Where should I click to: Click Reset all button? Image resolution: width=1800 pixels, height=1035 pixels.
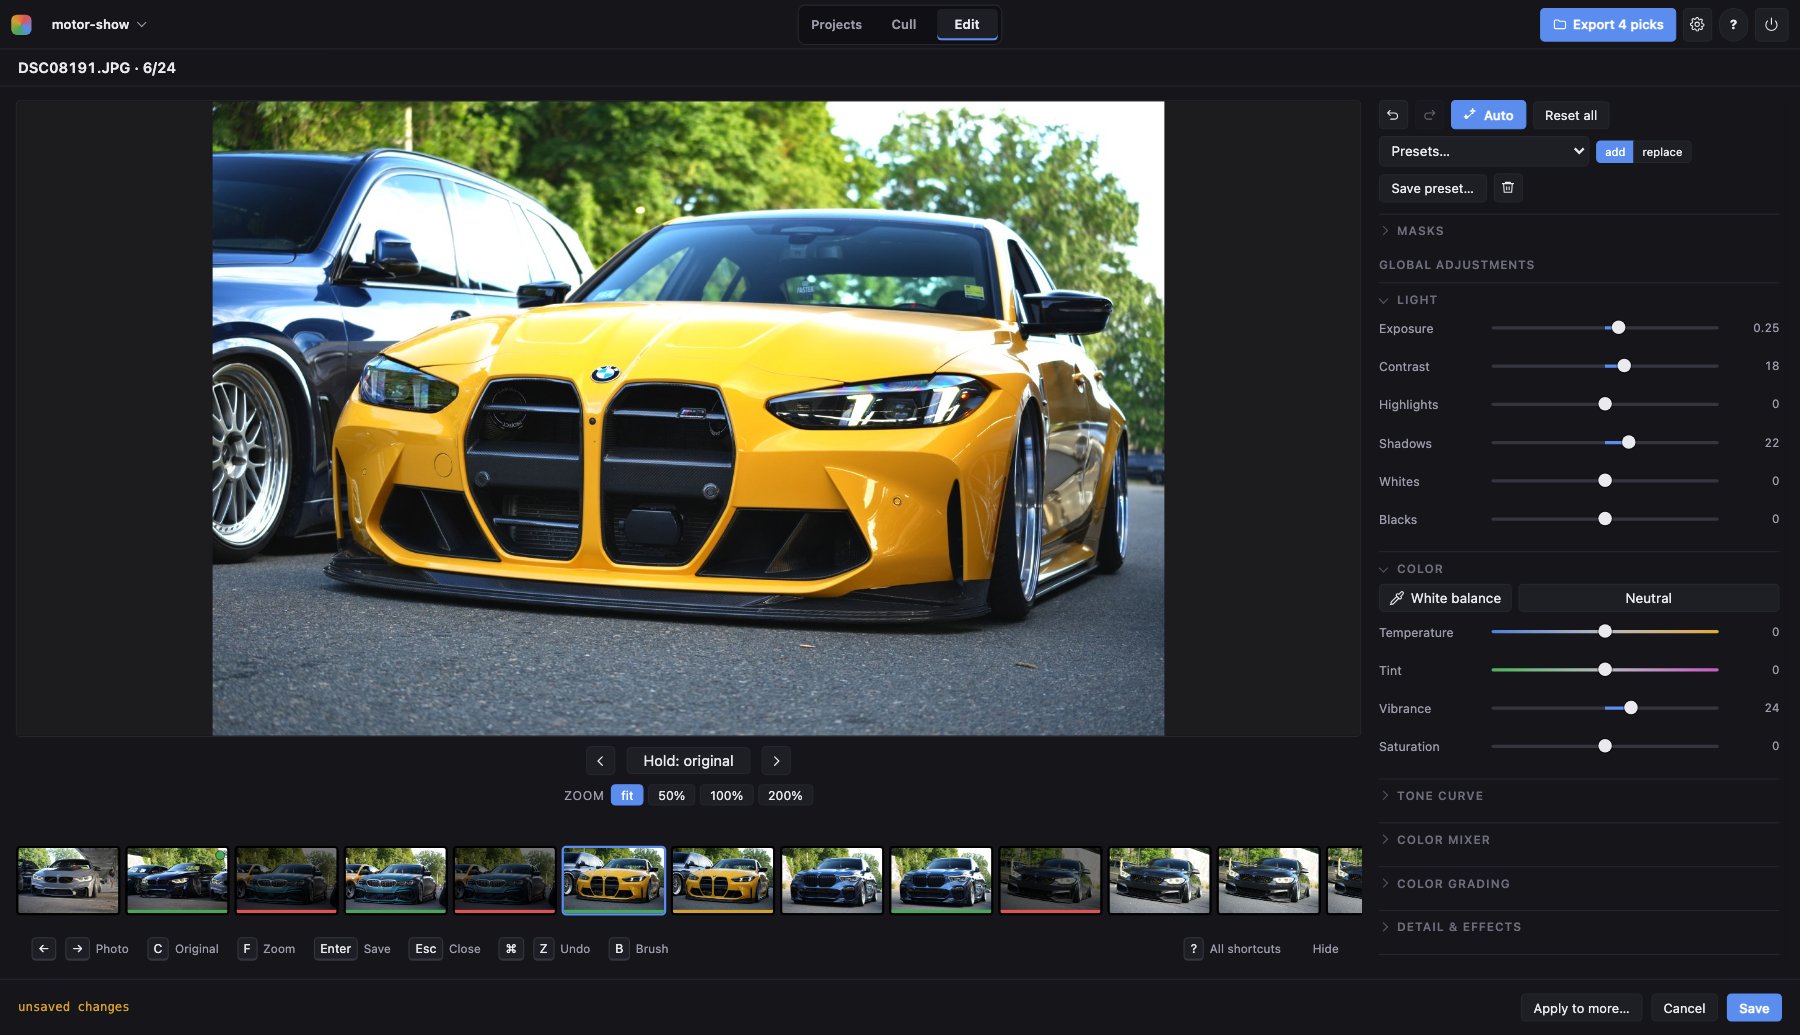pyautogui.click(x=1571, y=115)
